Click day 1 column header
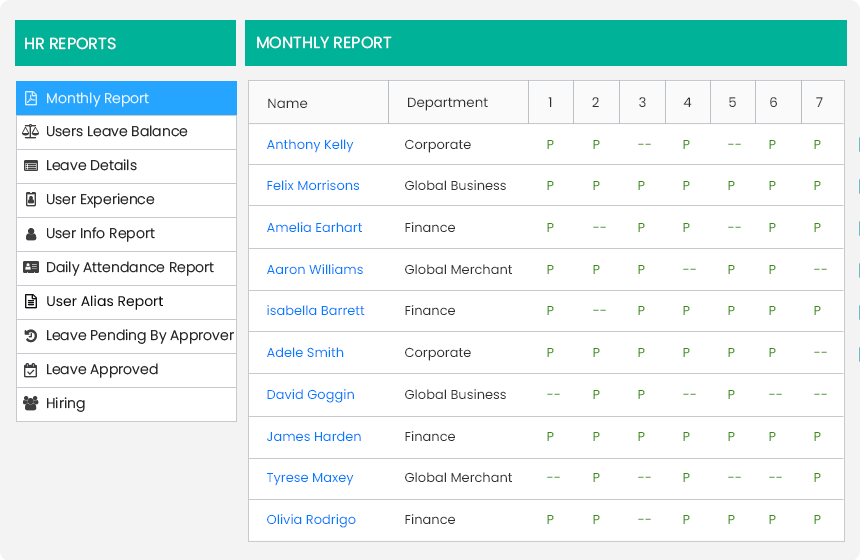Viewport: 860px width, 560px height. coord(550,103)
